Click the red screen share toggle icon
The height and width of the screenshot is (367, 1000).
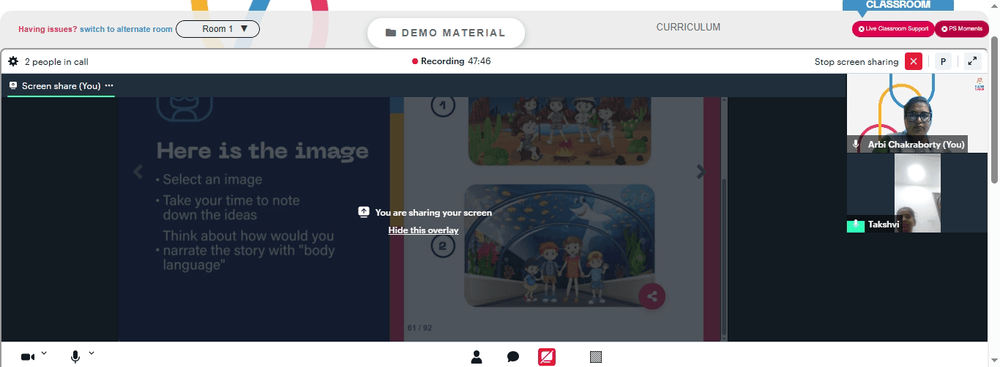click(547, 357)
